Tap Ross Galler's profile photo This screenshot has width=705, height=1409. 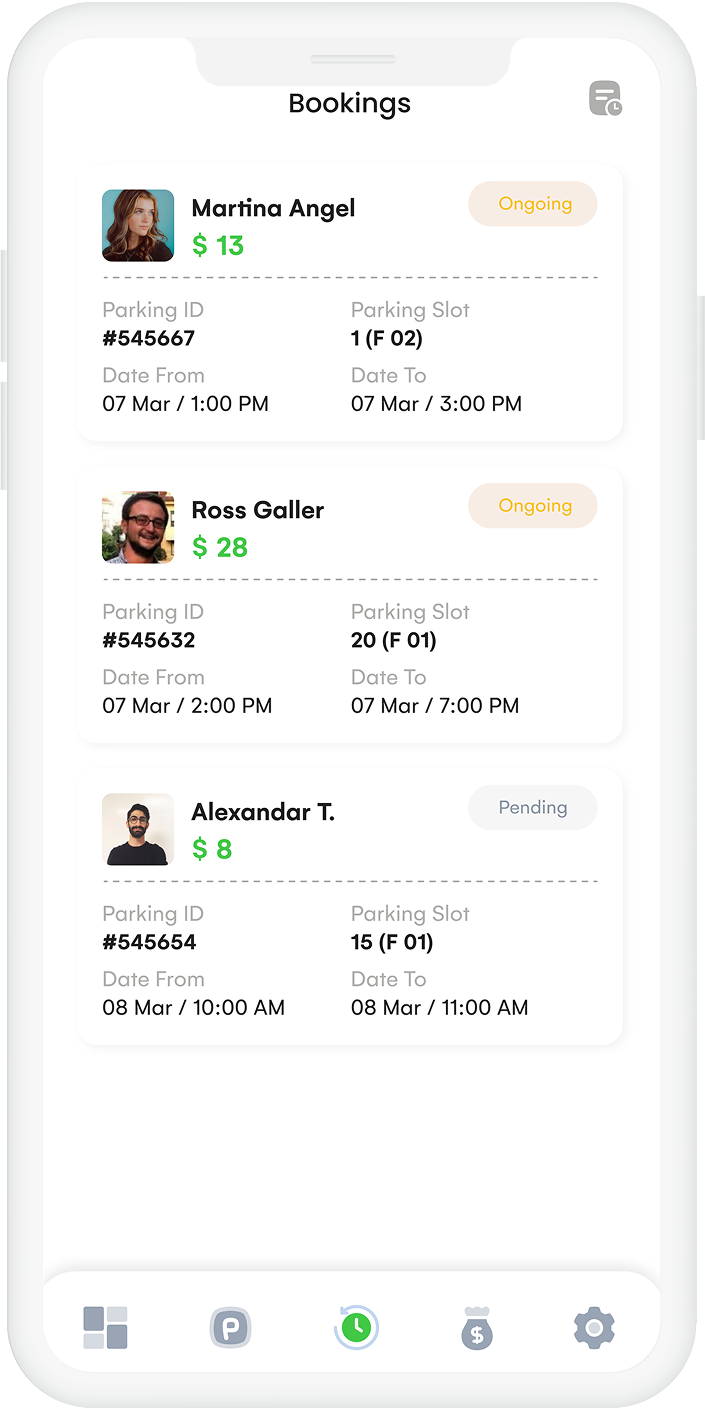[x=138, y=527]
